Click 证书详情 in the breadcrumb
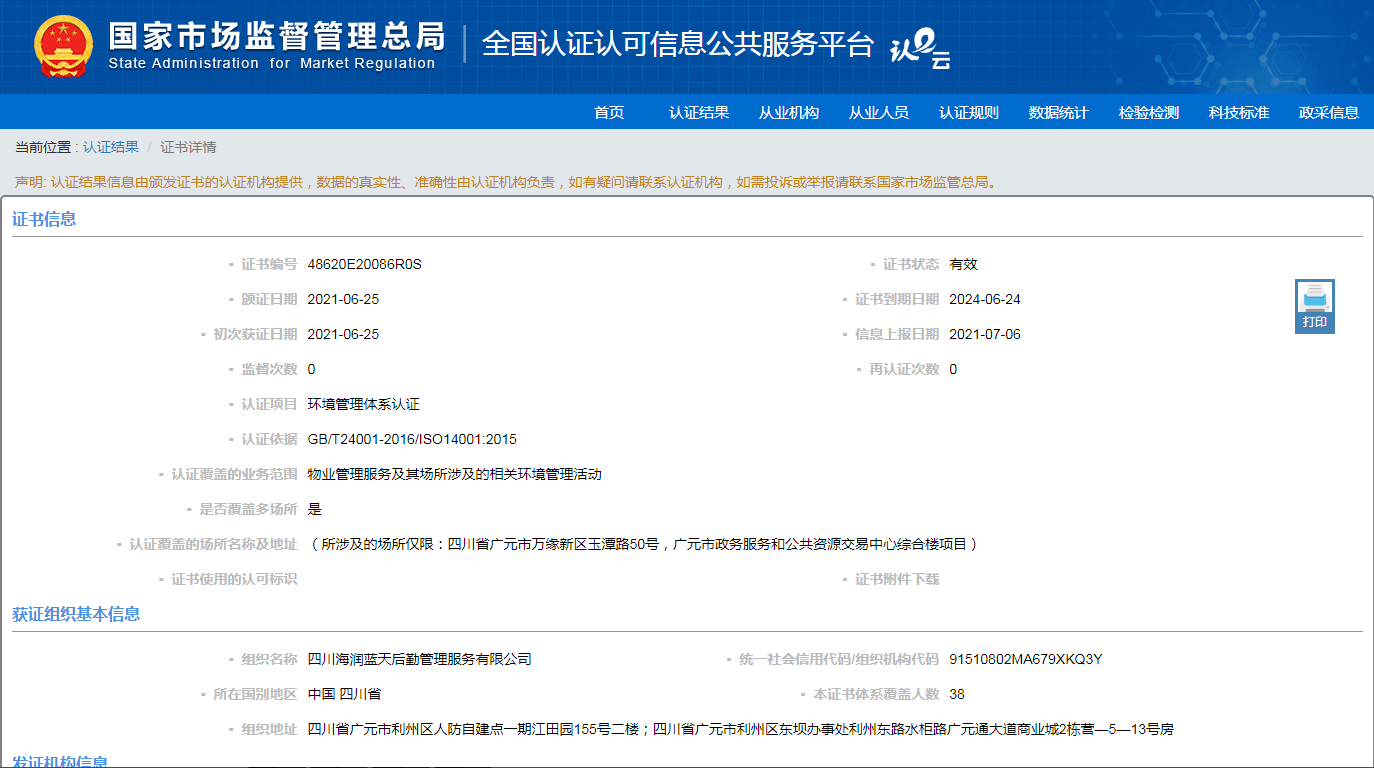This screenshot has width=1374, height=768. click(x=188, y=147)
